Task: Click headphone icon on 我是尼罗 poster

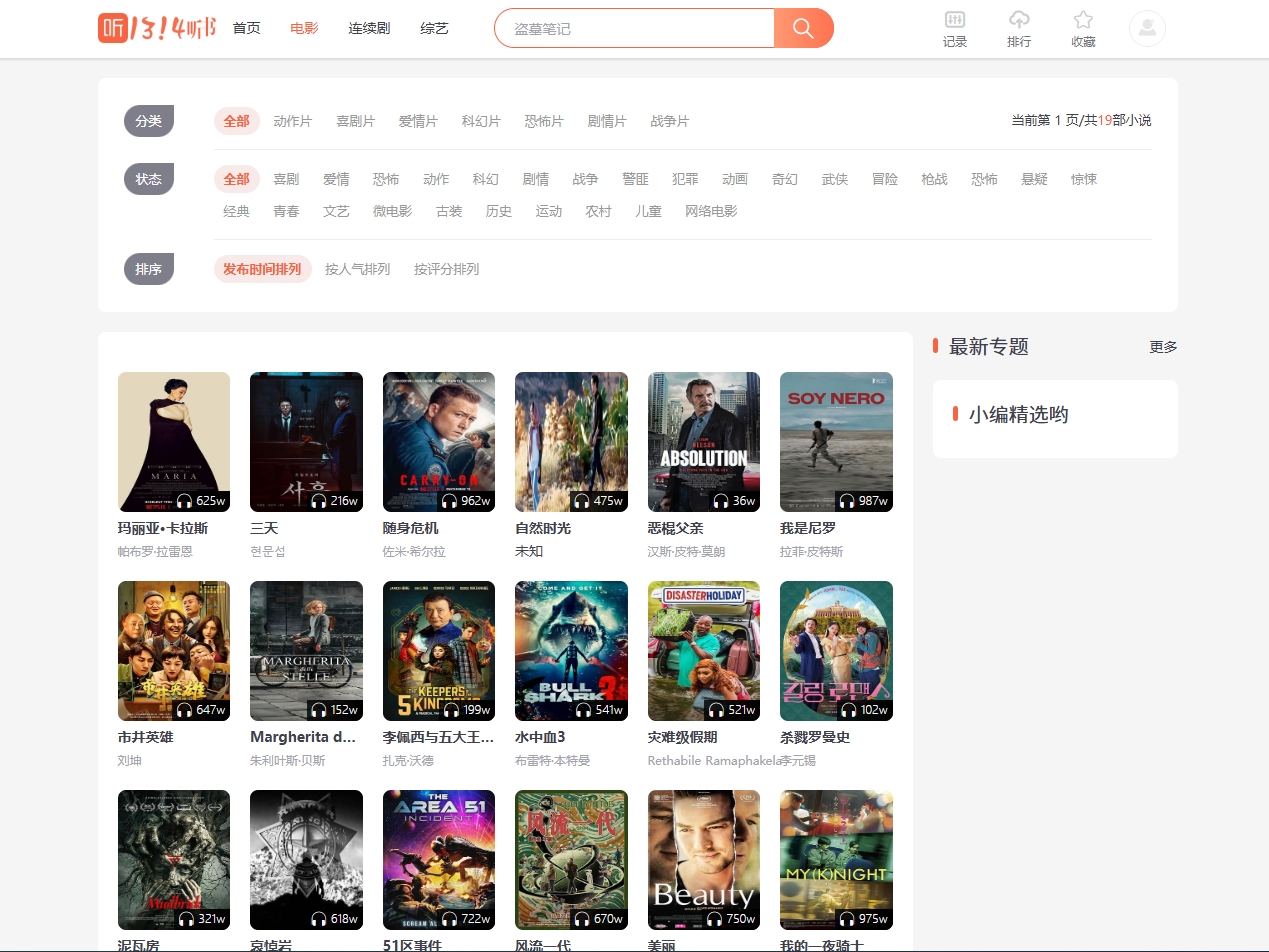Action: (x=847, y=501)
